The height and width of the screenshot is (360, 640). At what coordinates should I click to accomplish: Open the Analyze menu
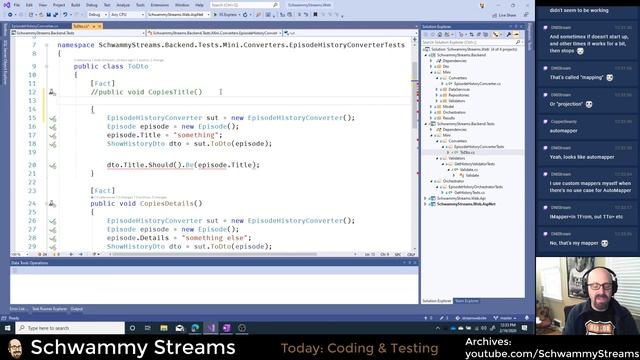pos(123,5)
